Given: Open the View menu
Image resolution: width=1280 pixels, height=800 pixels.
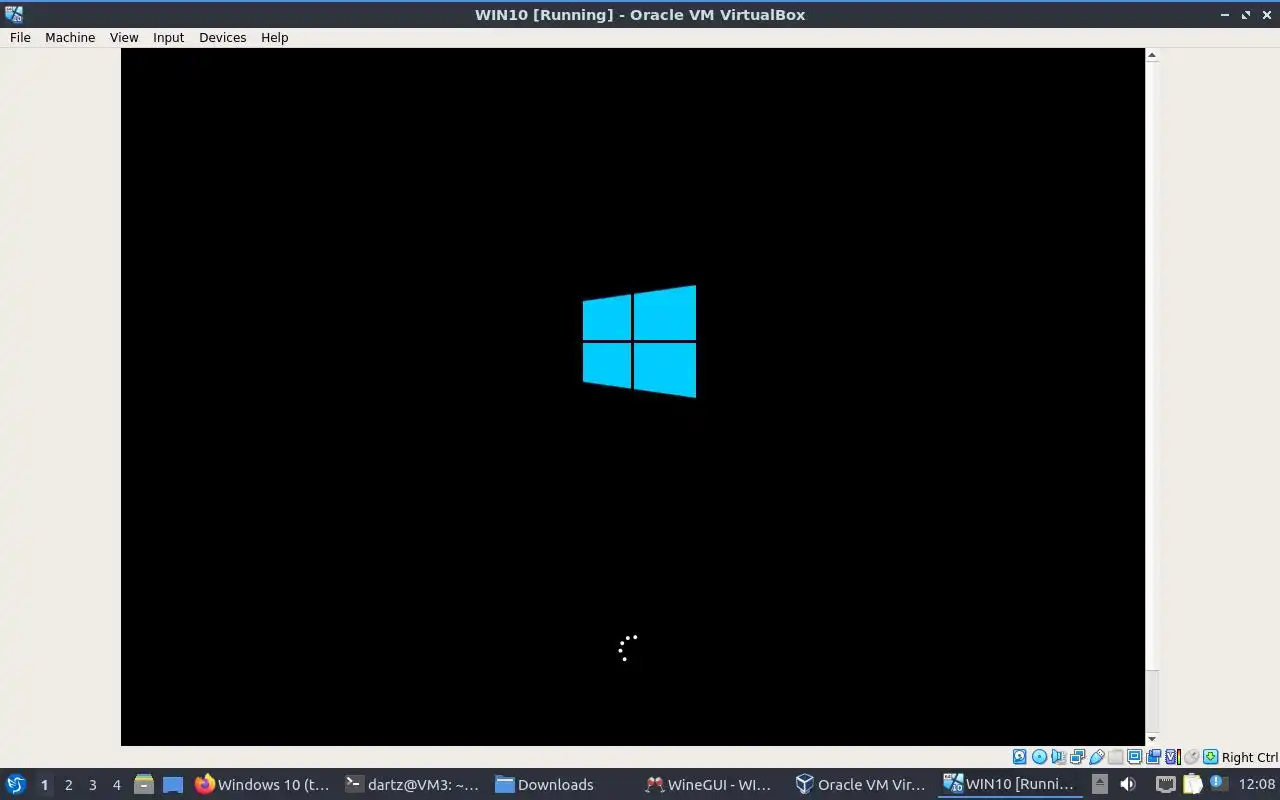Looking at the screenshot, I should (x=124, y=37).
